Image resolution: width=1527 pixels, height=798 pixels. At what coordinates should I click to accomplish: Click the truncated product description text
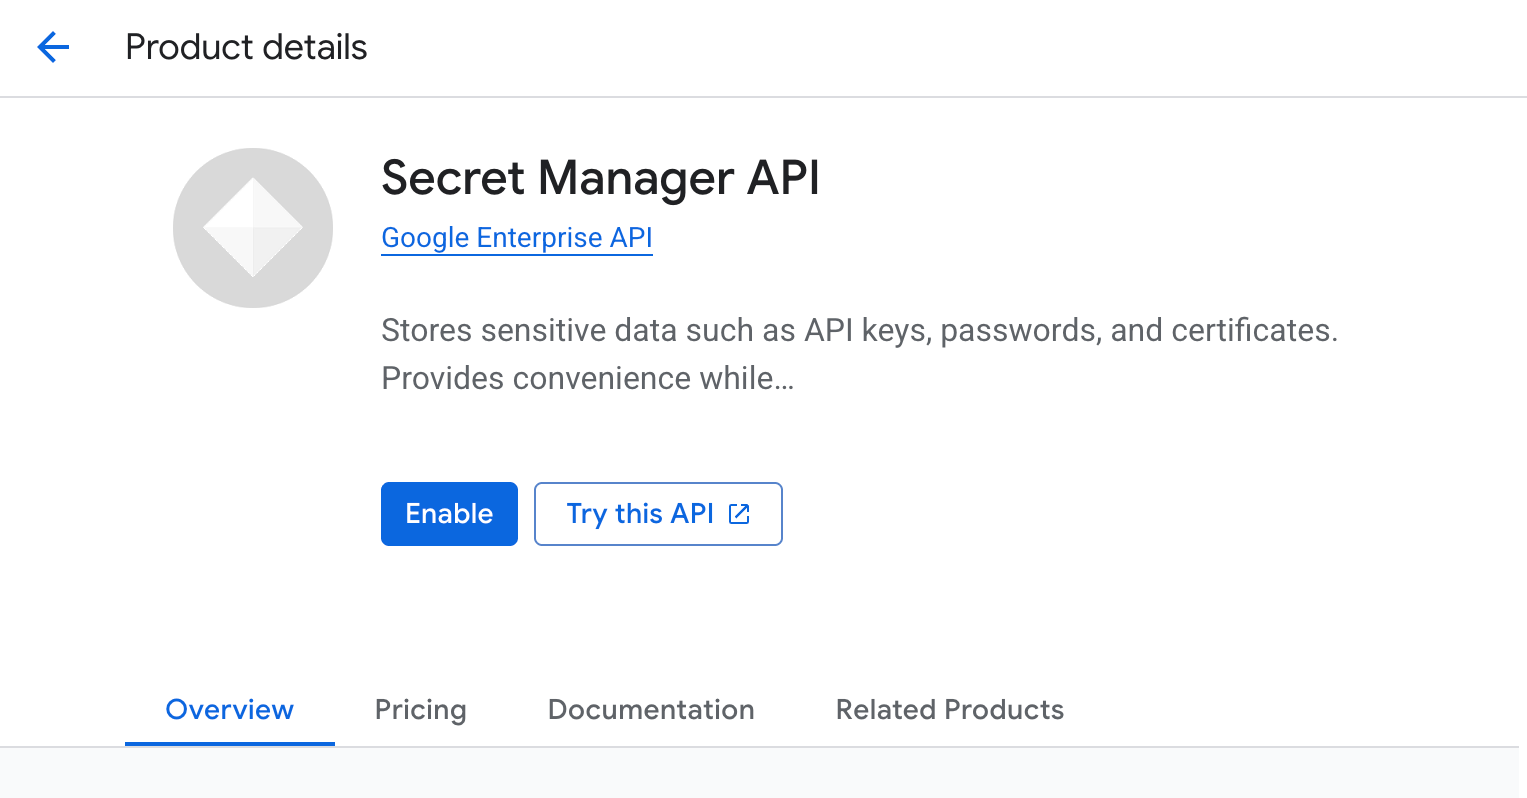(858, 353)
